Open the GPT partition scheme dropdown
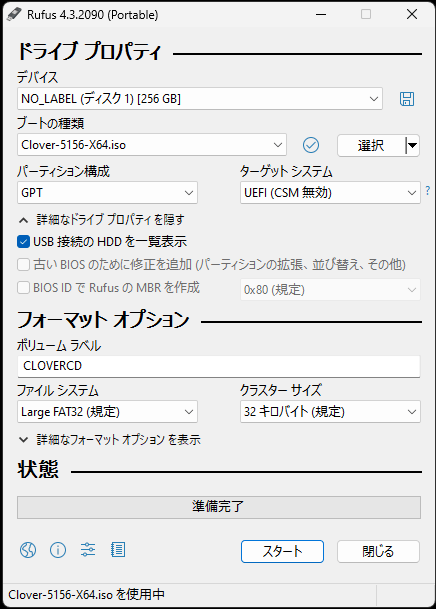The width and height of the screenshot is (436, 609). (x=107, y=193)
